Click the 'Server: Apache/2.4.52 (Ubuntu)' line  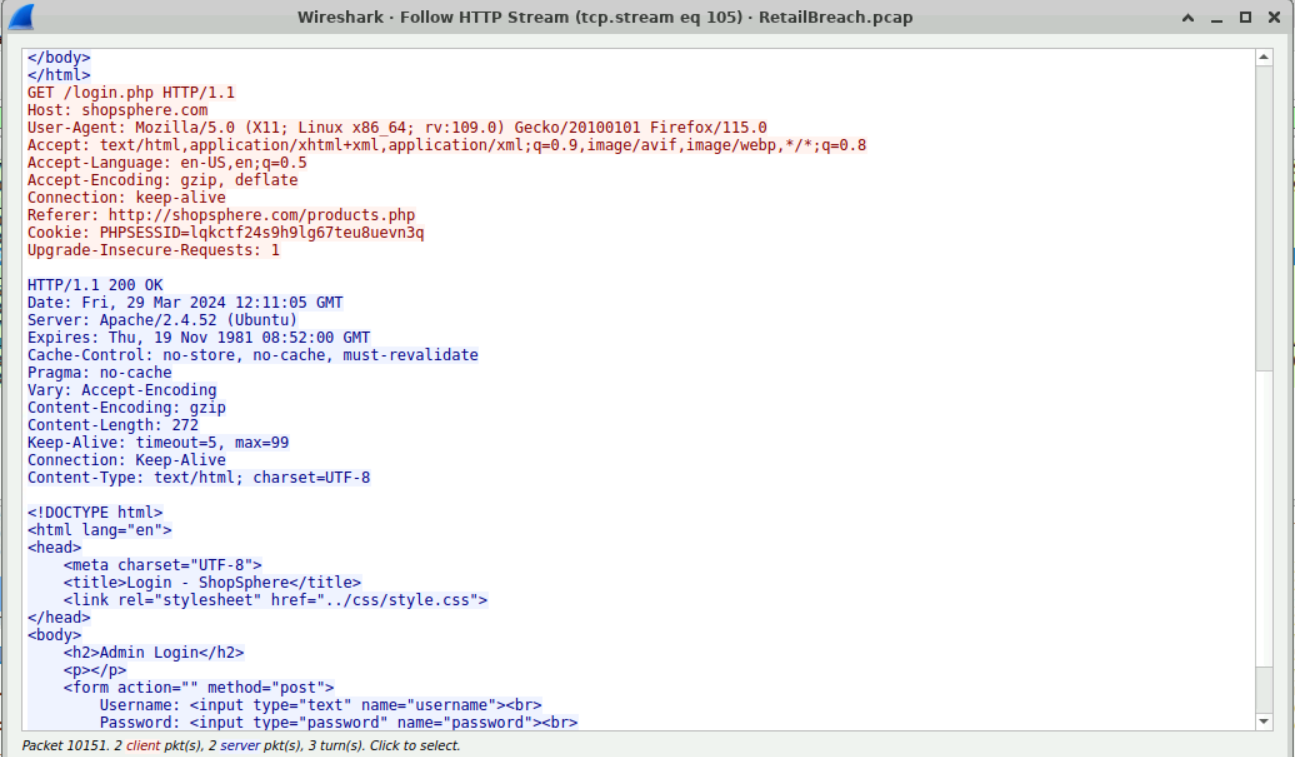162,320
